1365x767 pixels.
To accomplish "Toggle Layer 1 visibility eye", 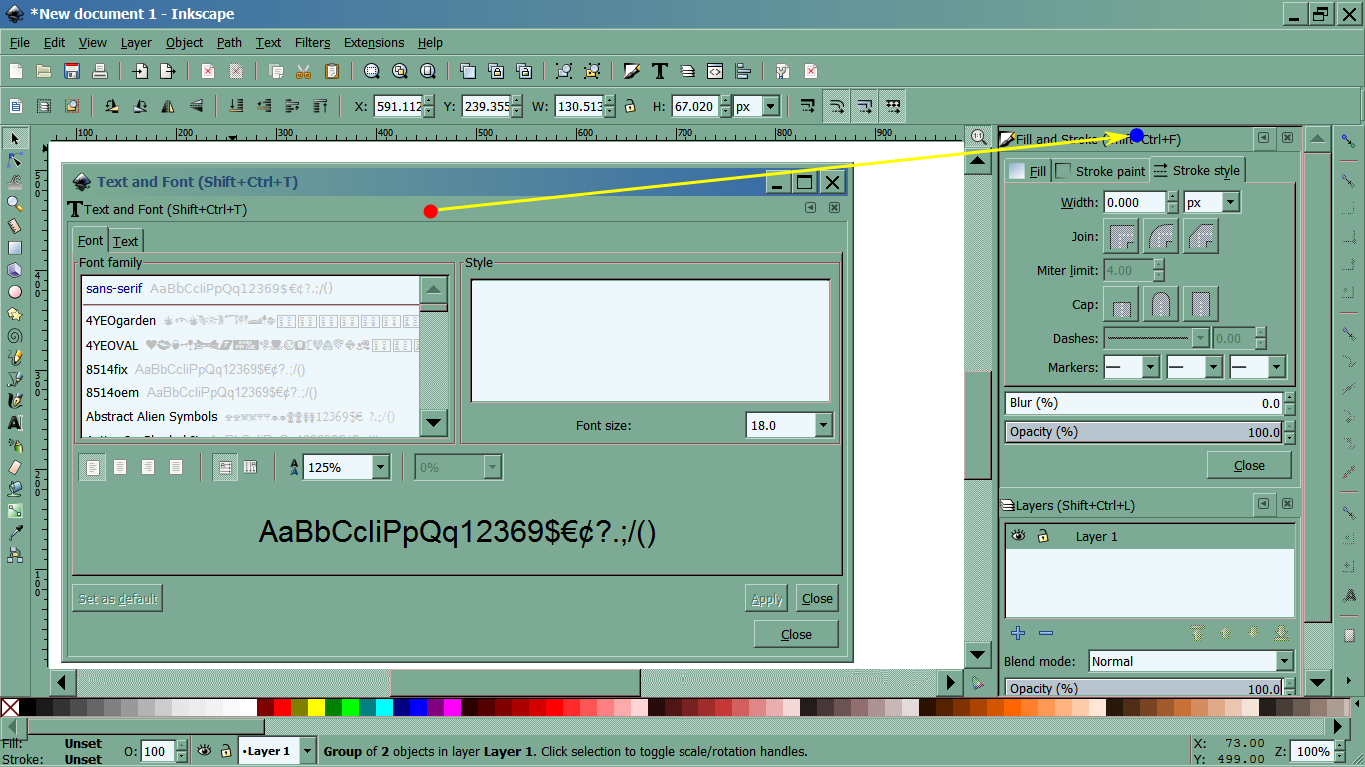I will (1018, 536).
